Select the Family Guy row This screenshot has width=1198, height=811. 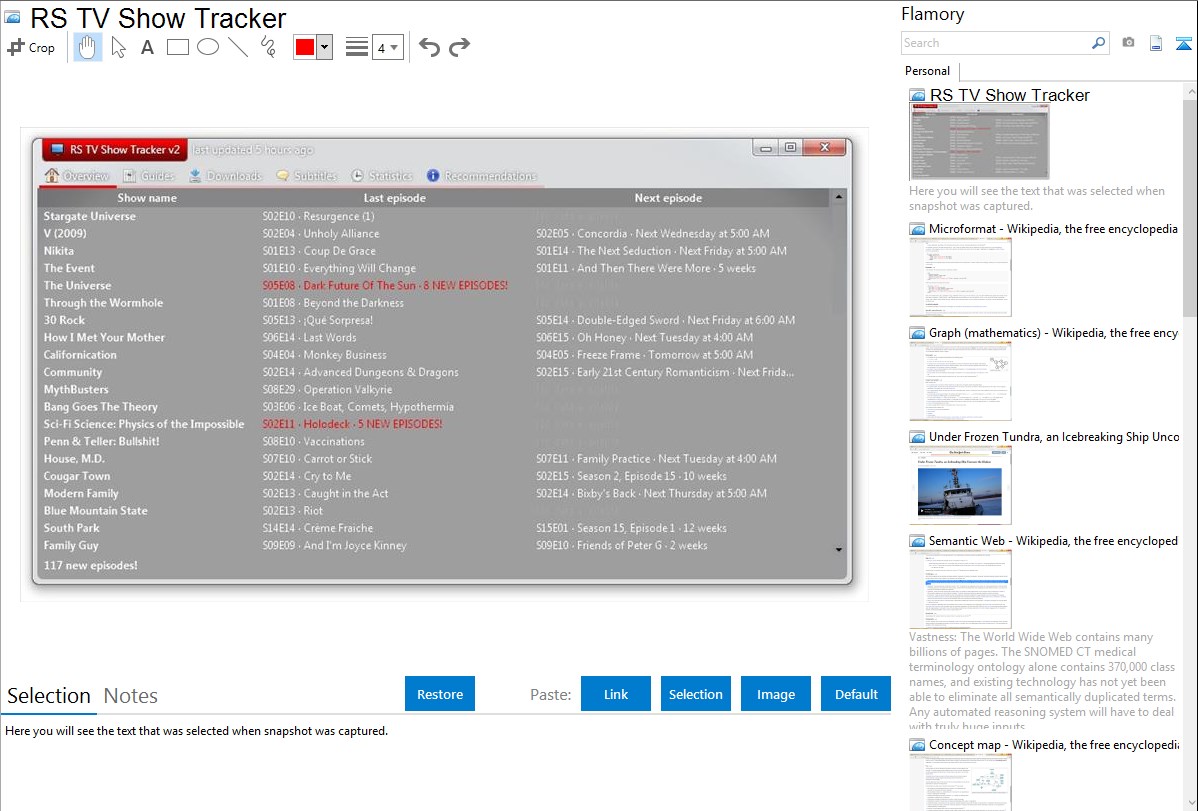point(434,545)
